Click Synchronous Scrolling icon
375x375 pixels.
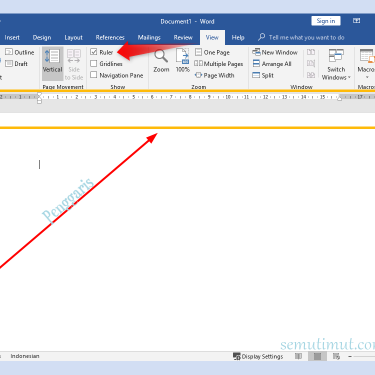(x=311, y=64)
